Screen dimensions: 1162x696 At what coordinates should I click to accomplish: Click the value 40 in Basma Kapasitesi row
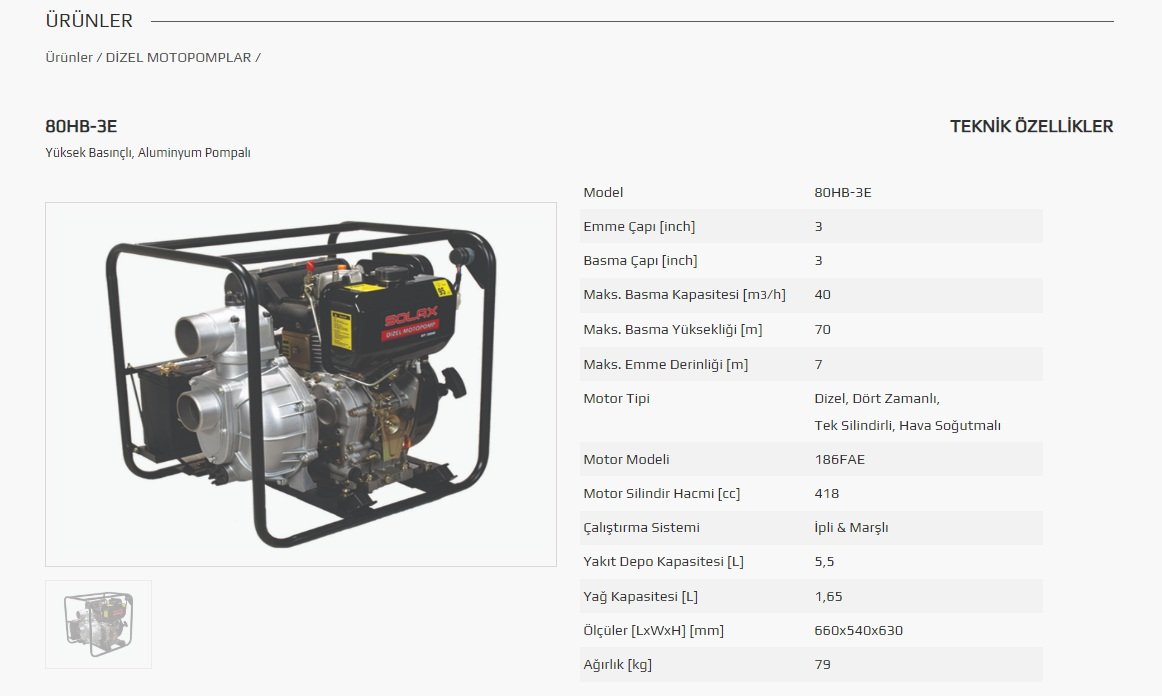[823, 294]
